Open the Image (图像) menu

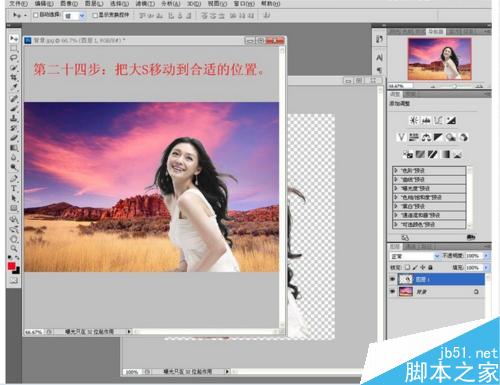point(69,4)
